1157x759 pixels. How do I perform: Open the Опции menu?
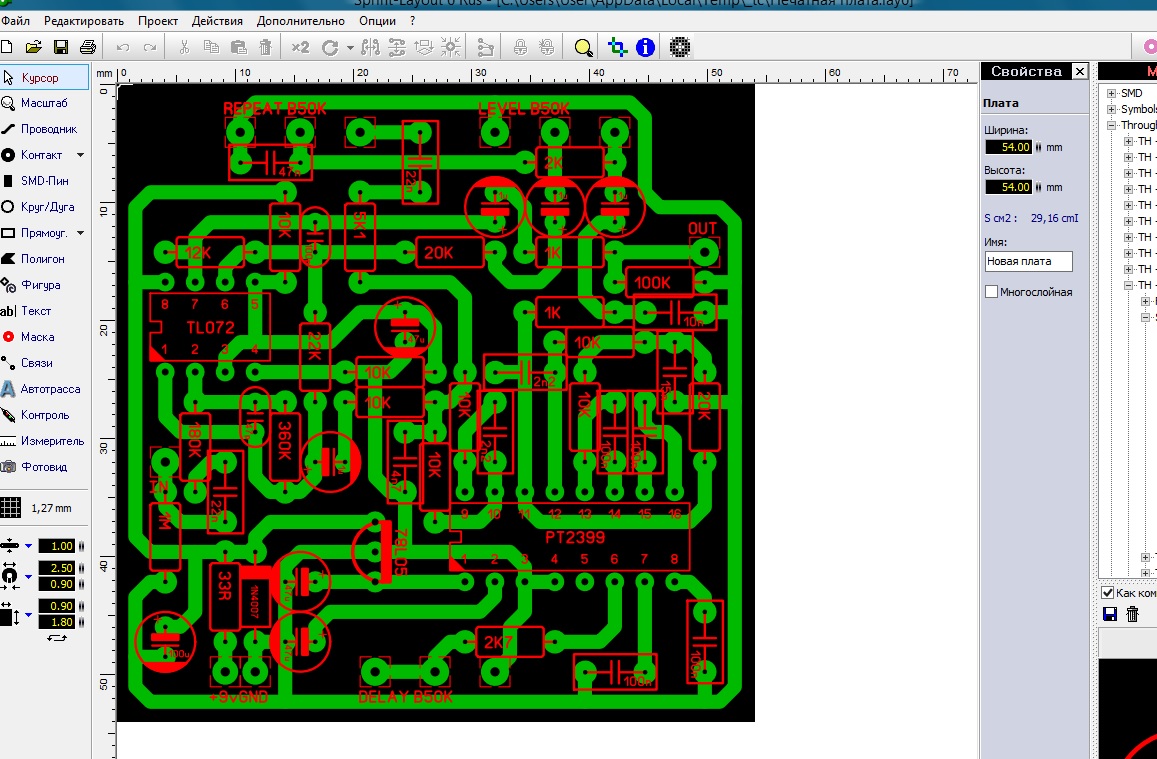(377, 21)
